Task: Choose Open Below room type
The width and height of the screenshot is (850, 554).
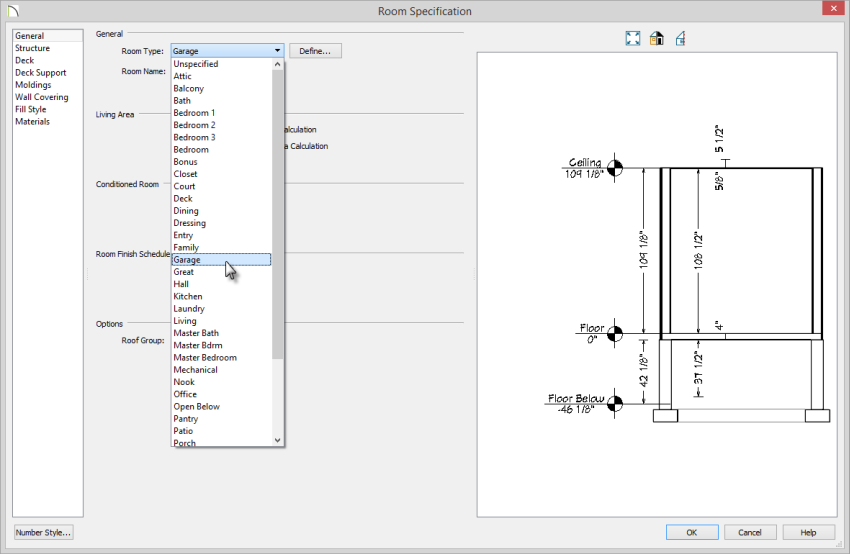Action: click(221, 407)
